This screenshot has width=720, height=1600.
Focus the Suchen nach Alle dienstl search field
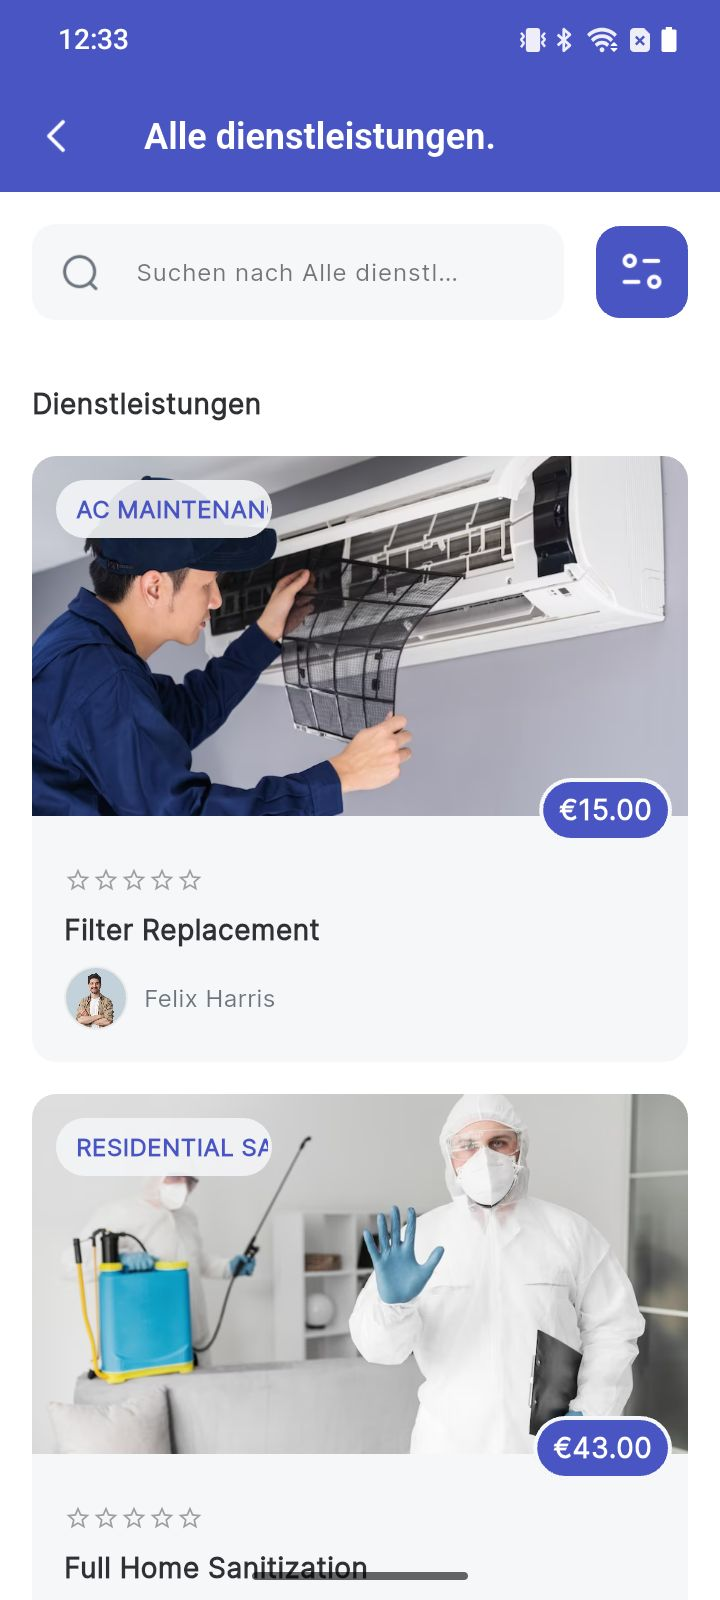coord(298,272)
